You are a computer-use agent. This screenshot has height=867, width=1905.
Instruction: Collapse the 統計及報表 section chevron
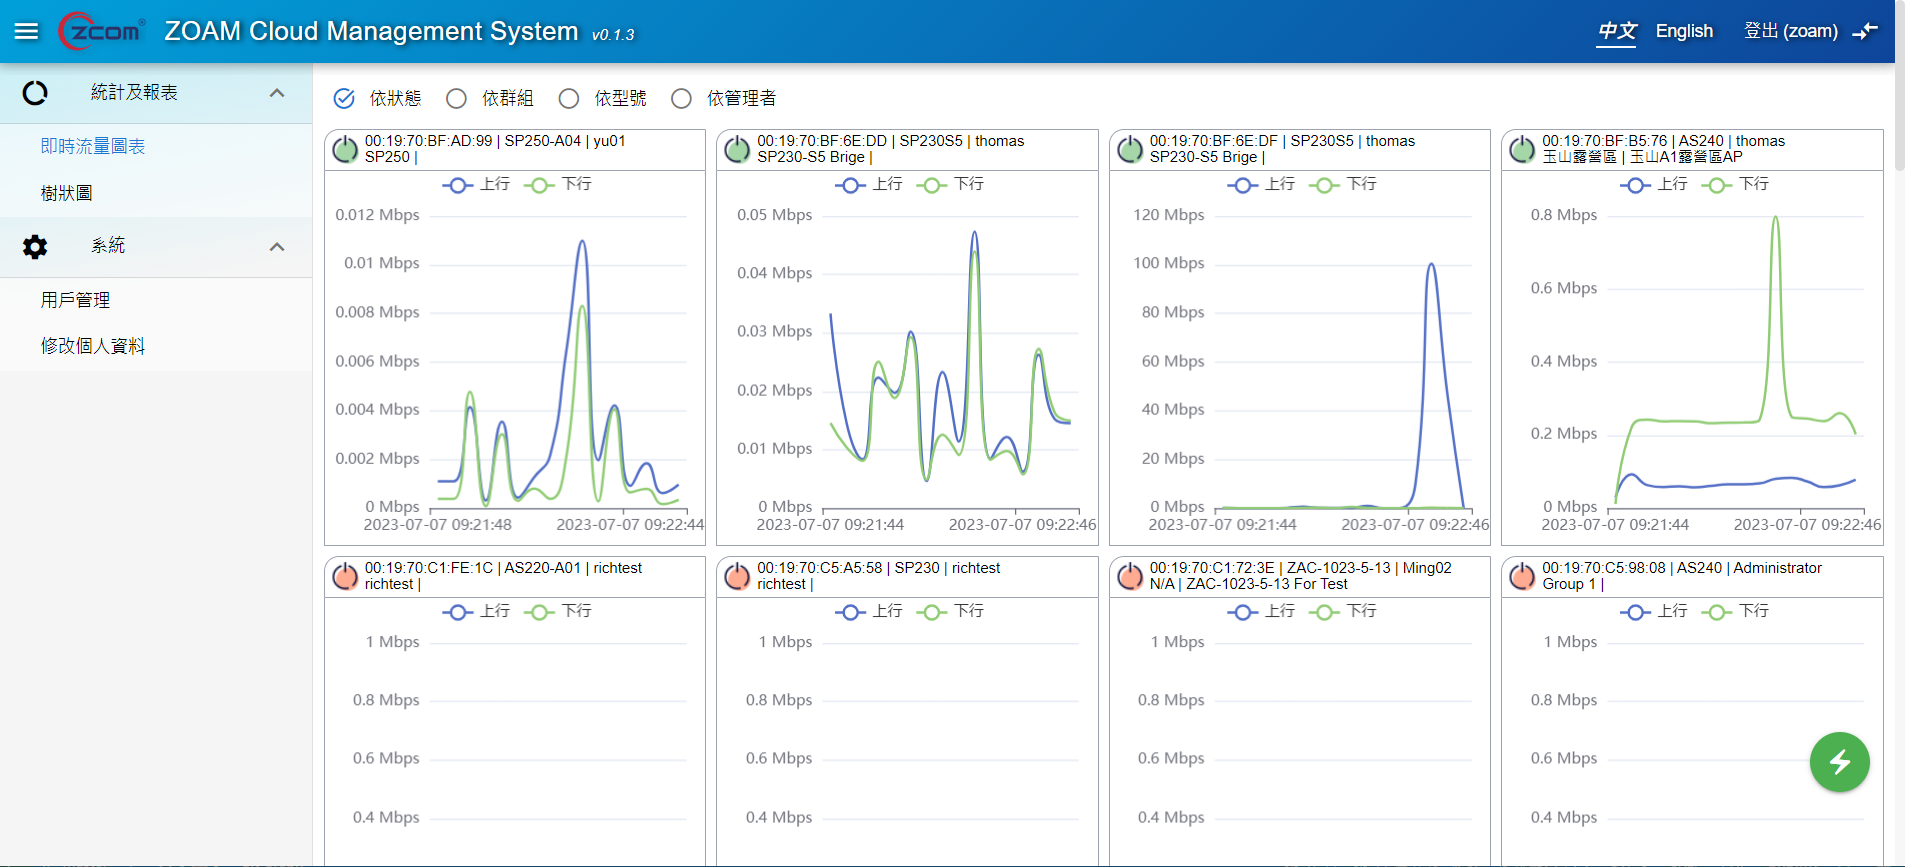277,93
